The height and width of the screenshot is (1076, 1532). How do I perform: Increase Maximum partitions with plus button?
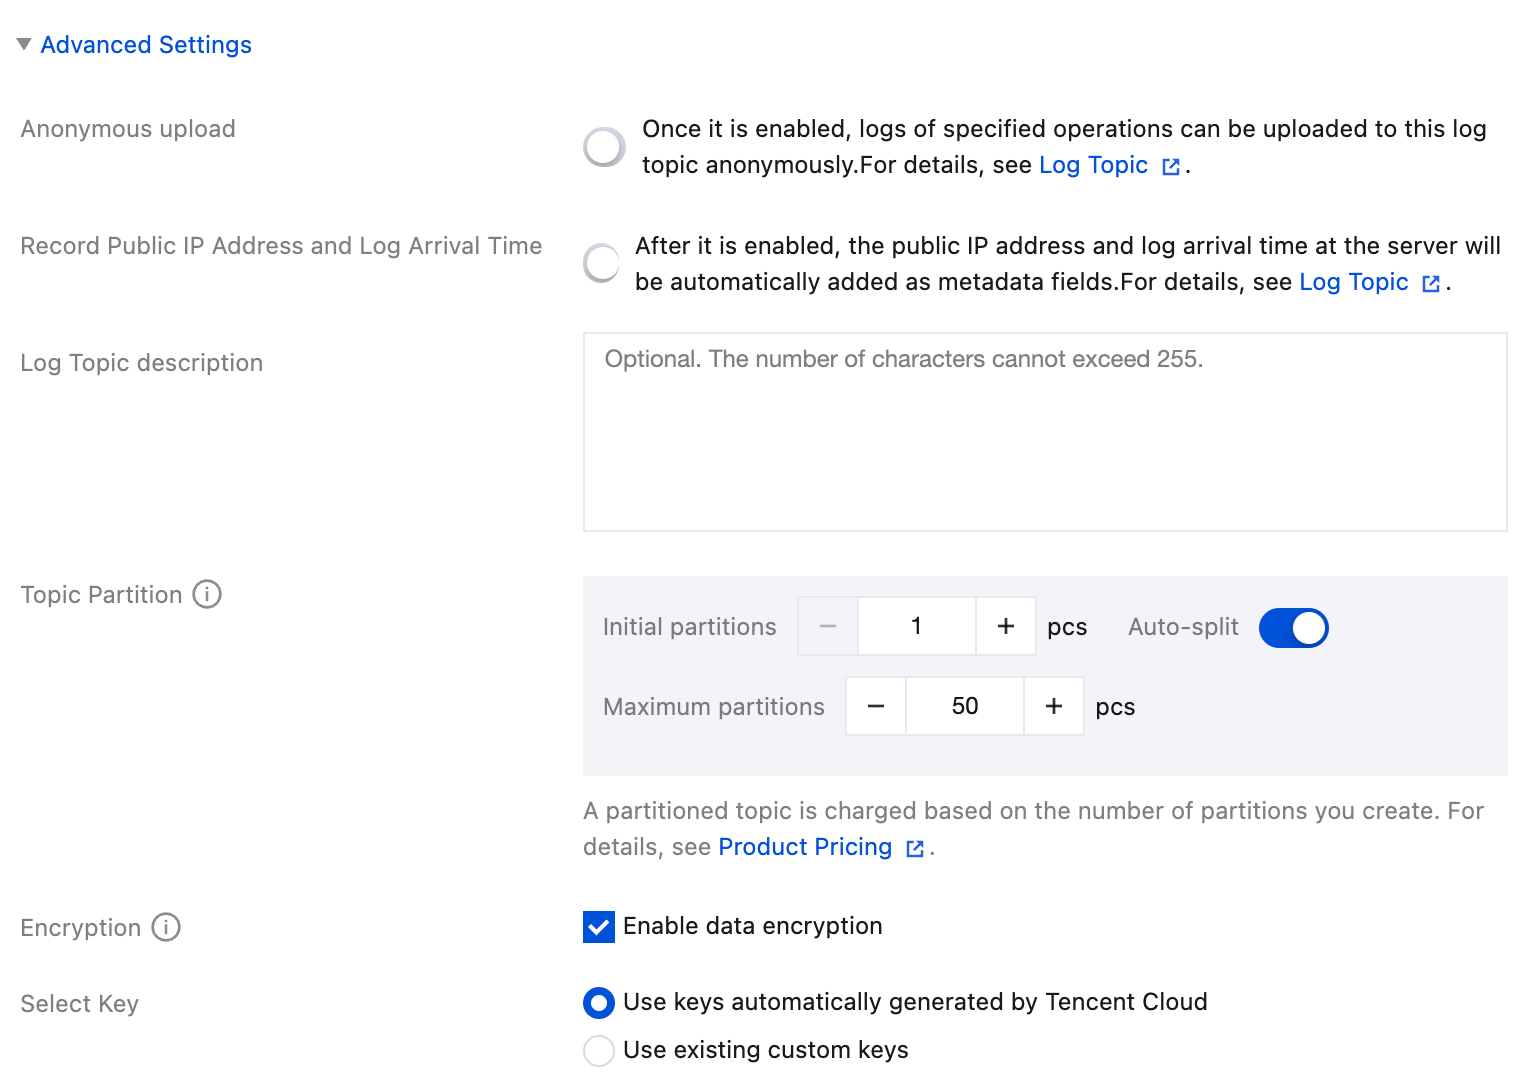tap(1054, 706)
